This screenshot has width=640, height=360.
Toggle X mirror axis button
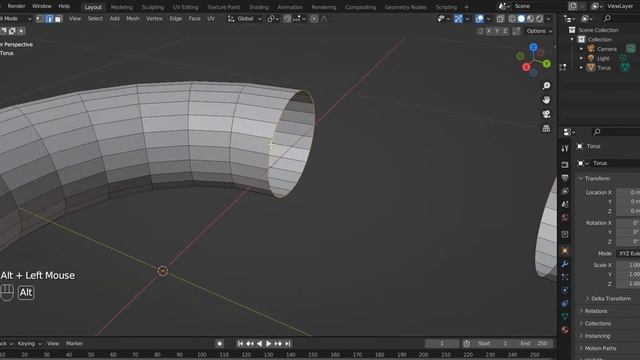(x=488, y=31)
